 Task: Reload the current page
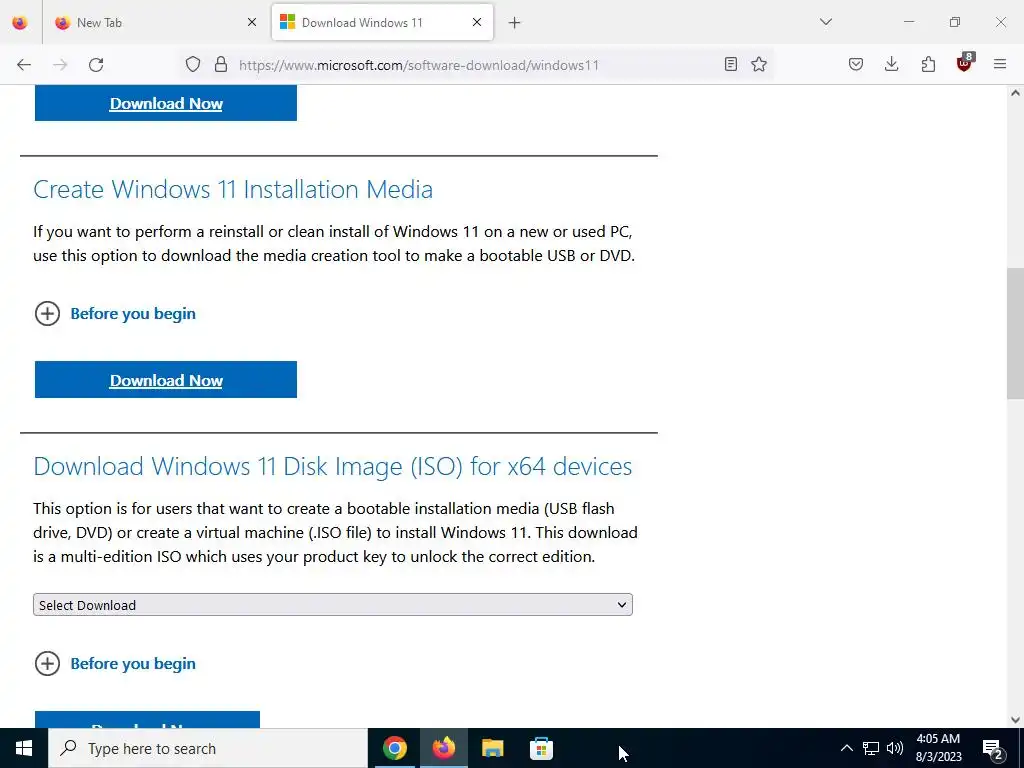[96, 64]
